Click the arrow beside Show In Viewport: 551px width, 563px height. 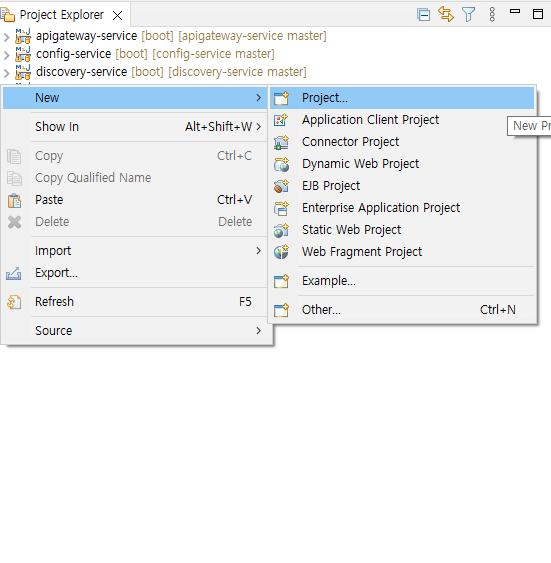click(258, 127)
